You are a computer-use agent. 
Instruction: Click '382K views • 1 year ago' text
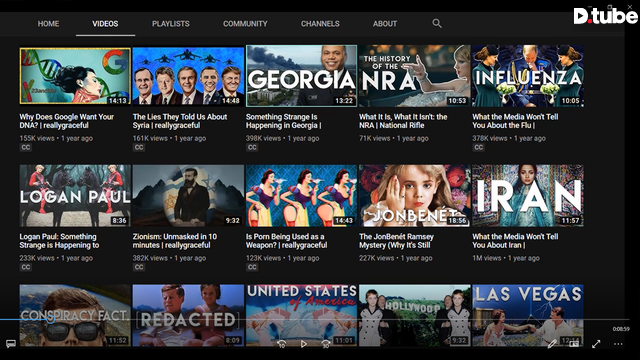click(x=169, y=258)
